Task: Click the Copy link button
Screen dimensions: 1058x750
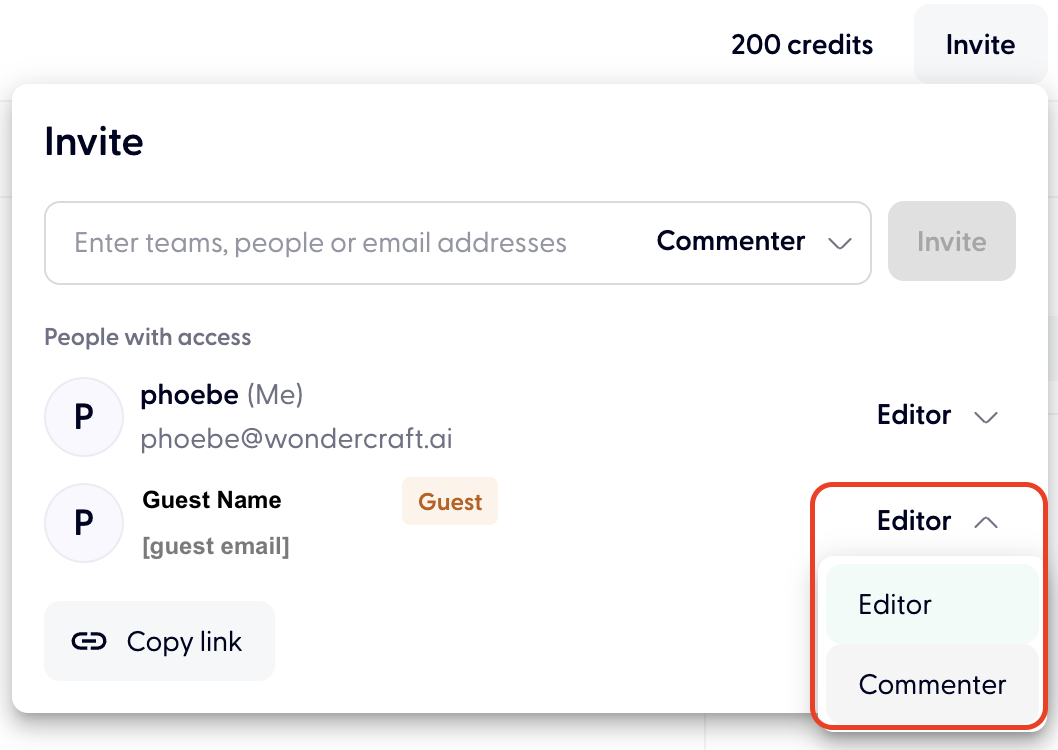Action: tap(159, 642)
